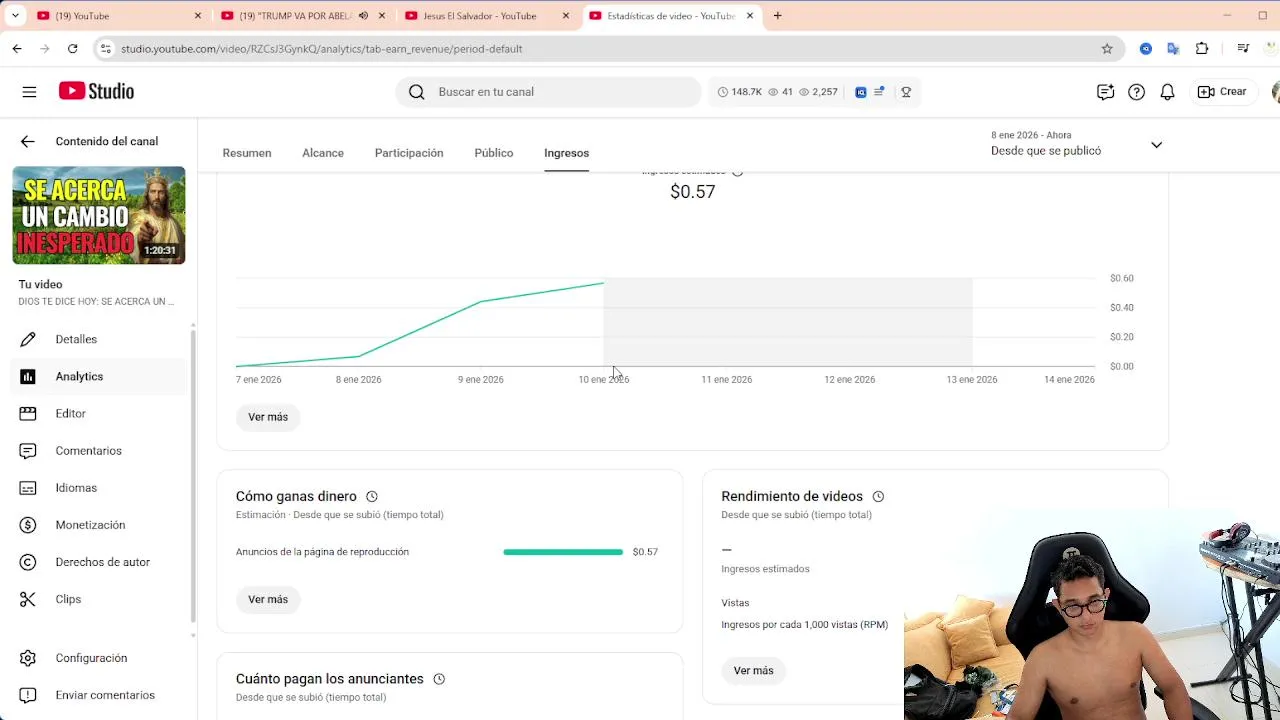Click the green ad revenue progress bar

click(x=563, y=552)
